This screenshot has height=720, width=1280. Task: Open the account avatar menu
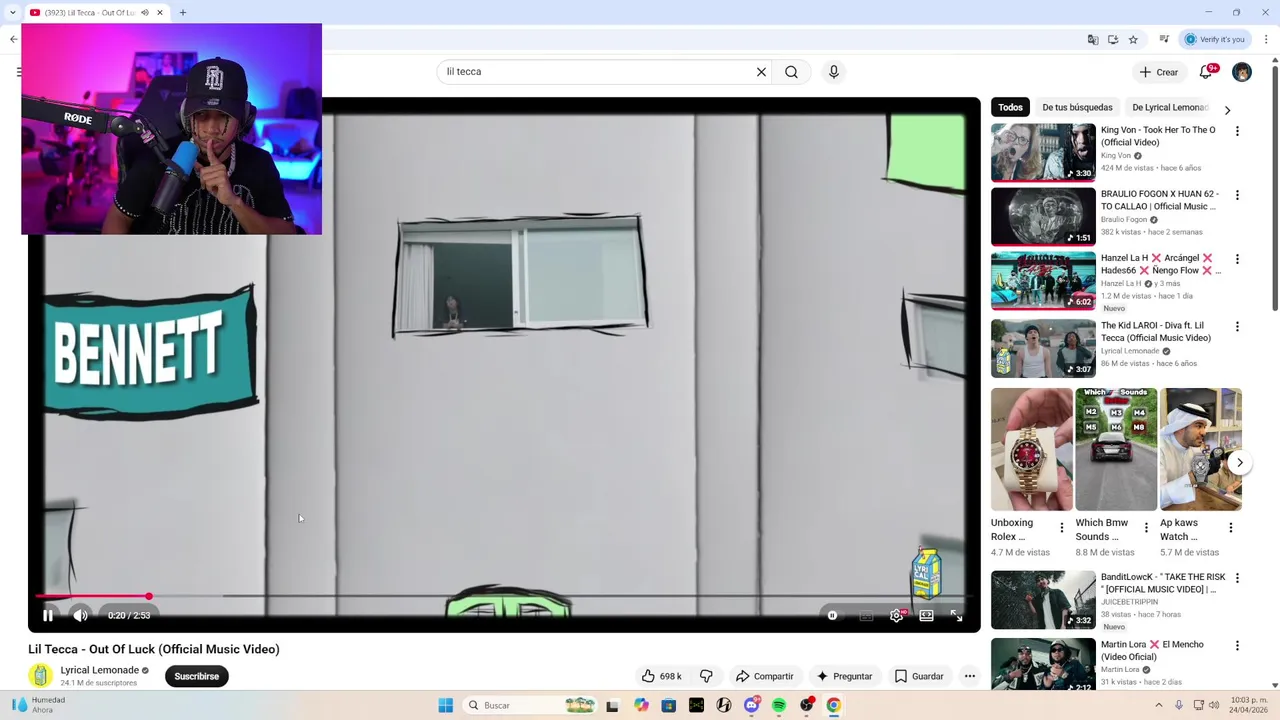pos(1242,72)
